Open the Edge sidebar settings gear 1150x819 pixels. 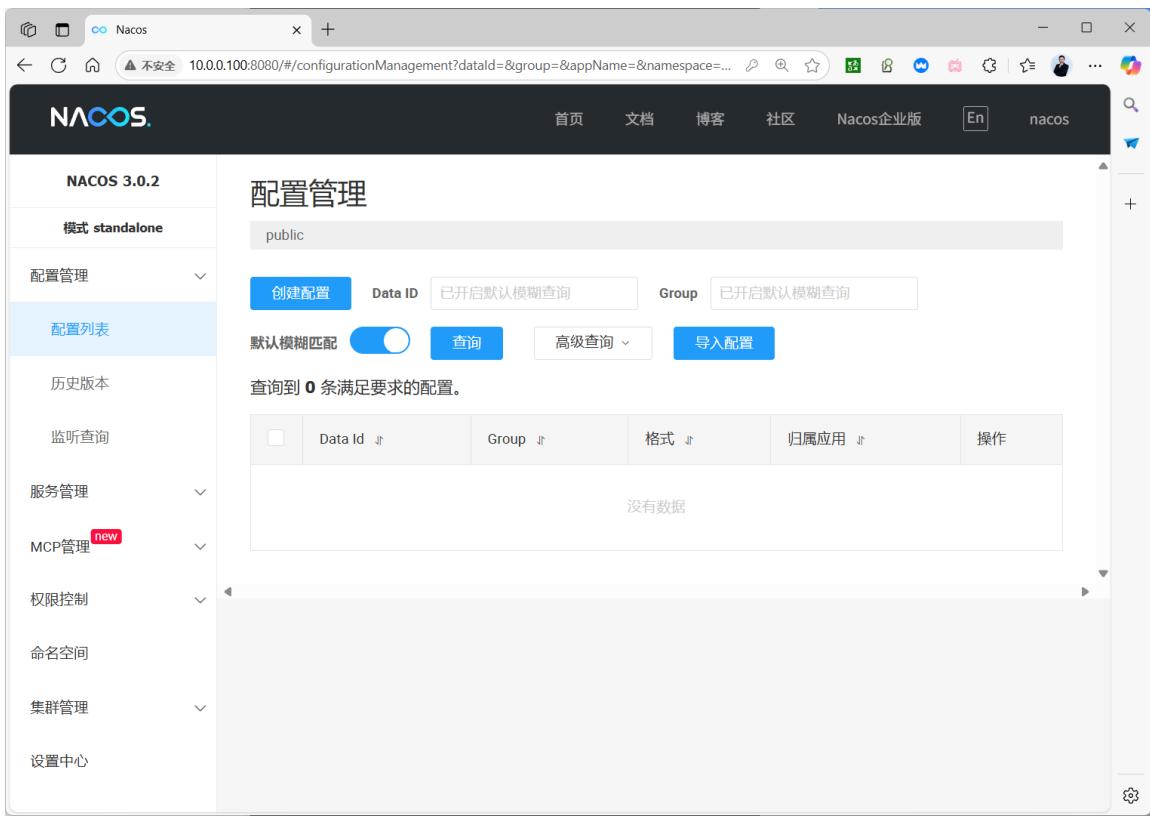pos(1130,795)
